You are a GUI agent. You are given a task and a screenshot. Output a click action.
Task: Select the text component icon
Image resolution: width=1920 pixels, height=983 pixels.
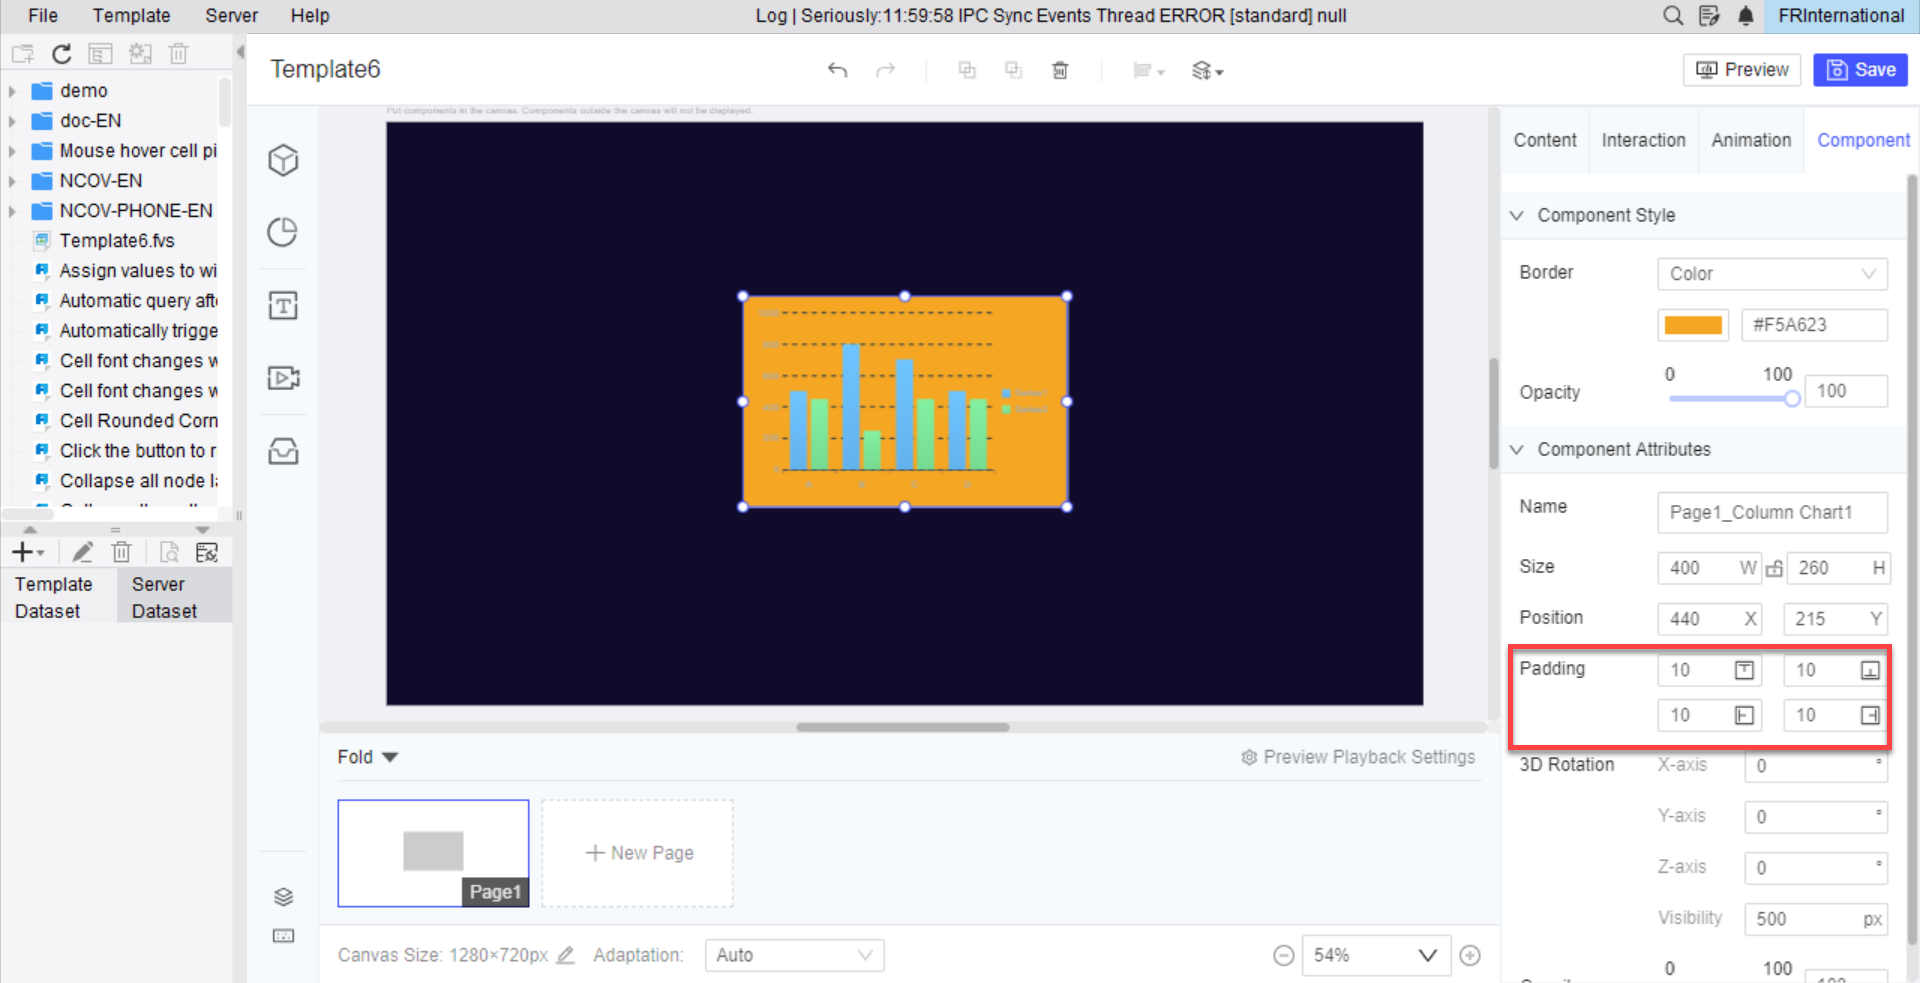tap(283, 305)
